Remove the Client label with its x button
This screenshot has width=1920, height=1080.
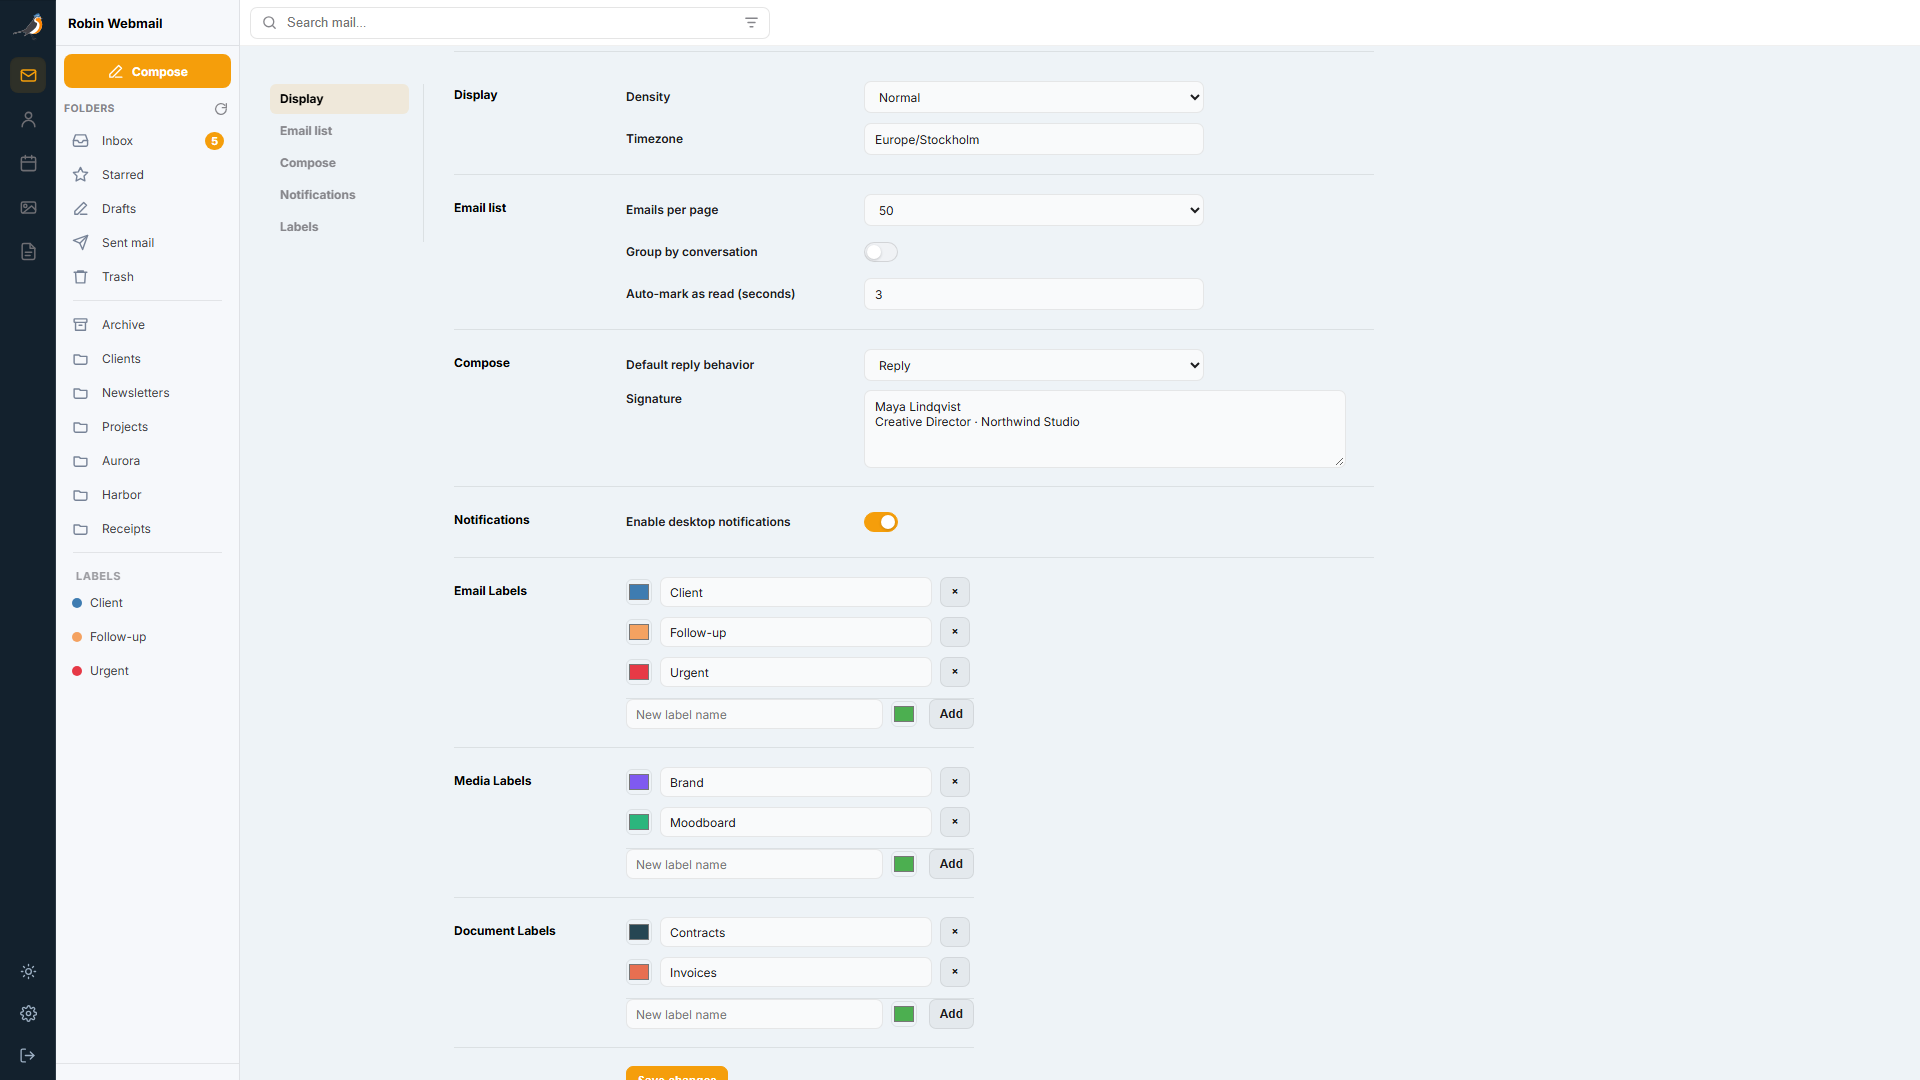coord(955,592)
